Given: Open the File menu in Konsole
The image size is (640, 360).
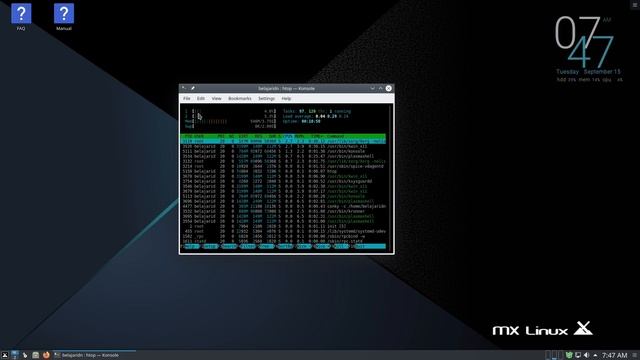Looking at the screenshot, I should [187, 98].
